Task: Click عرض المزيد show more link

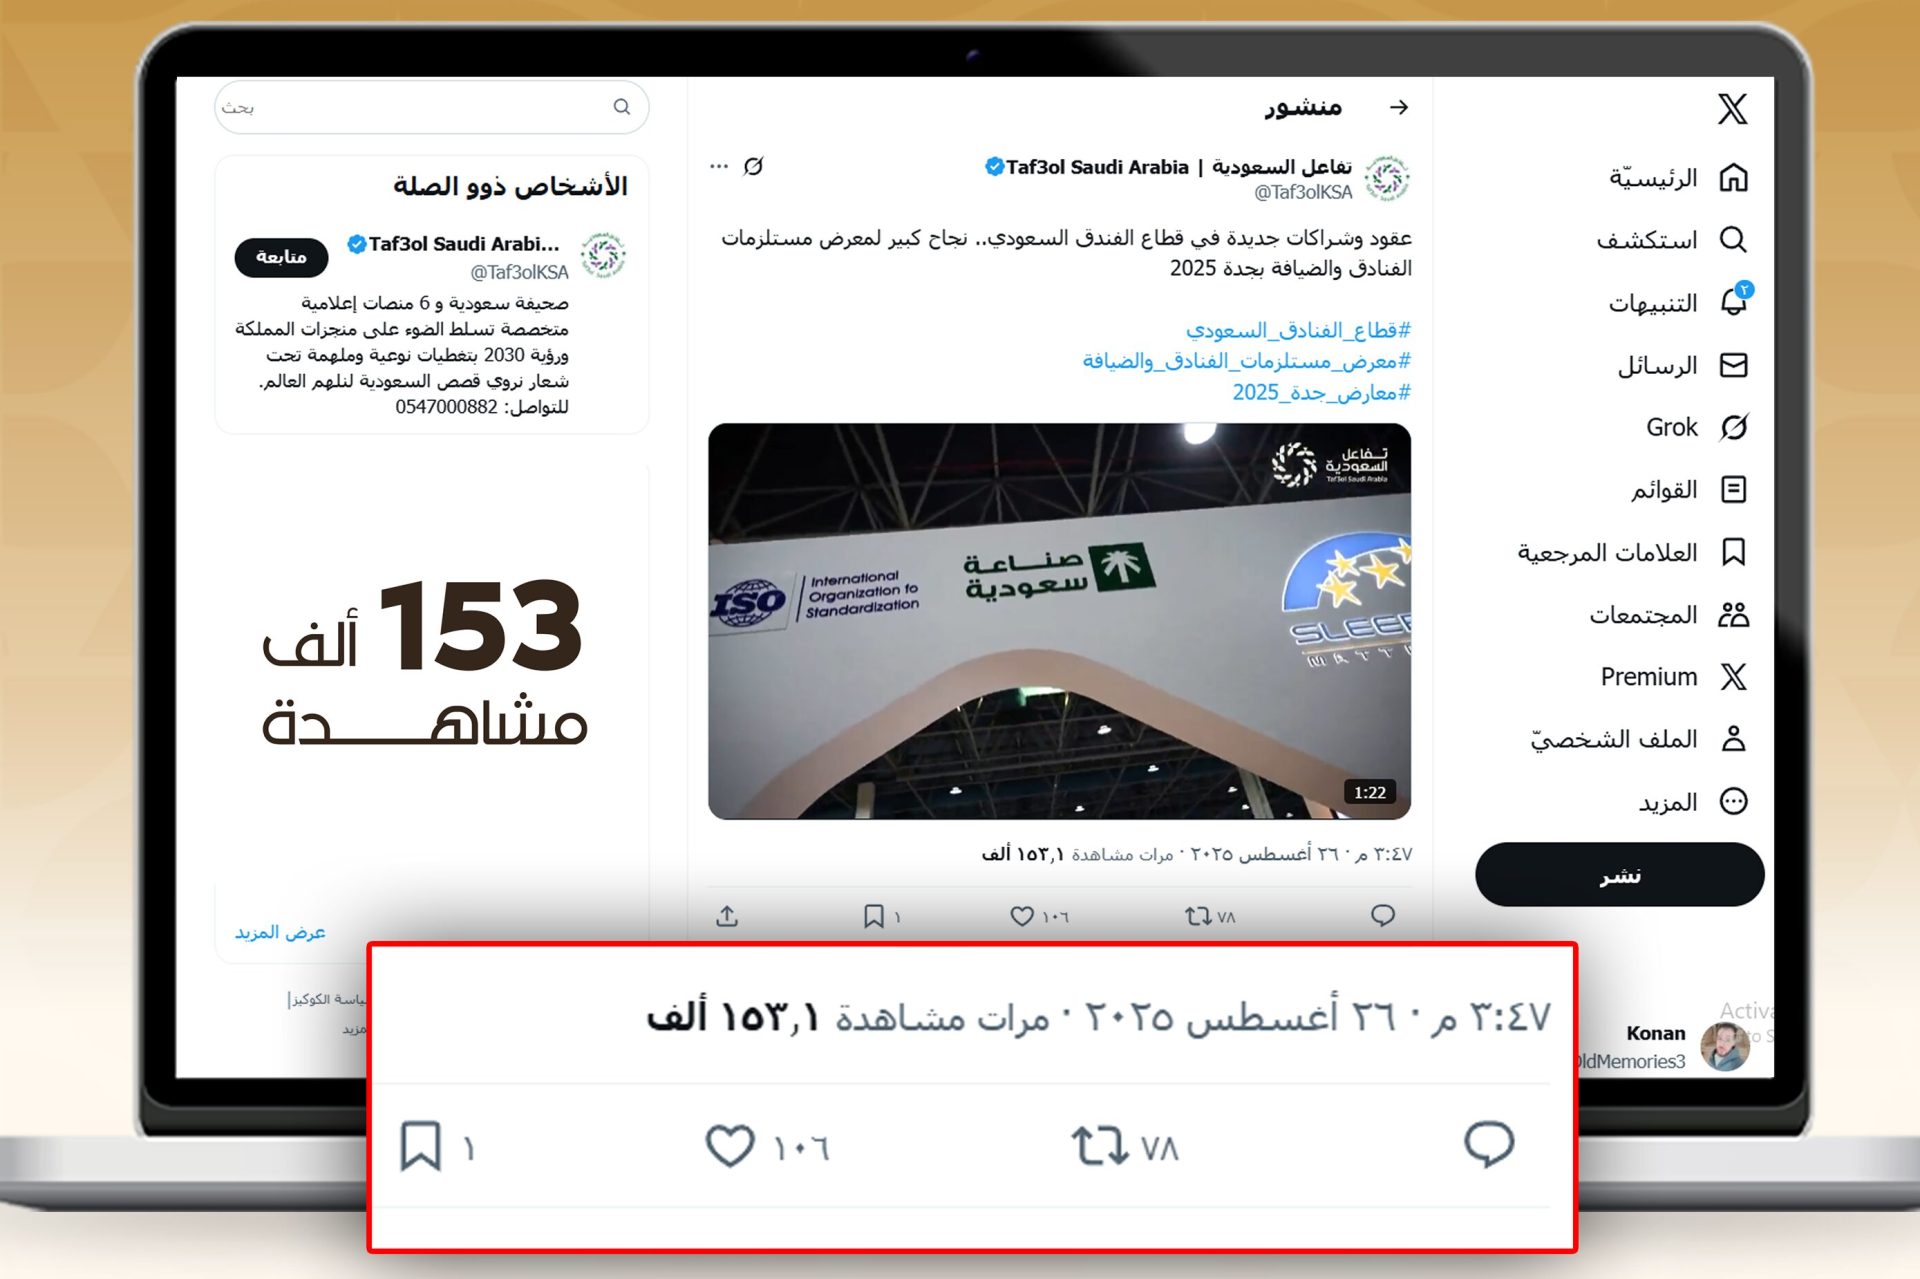Action: 280,932
